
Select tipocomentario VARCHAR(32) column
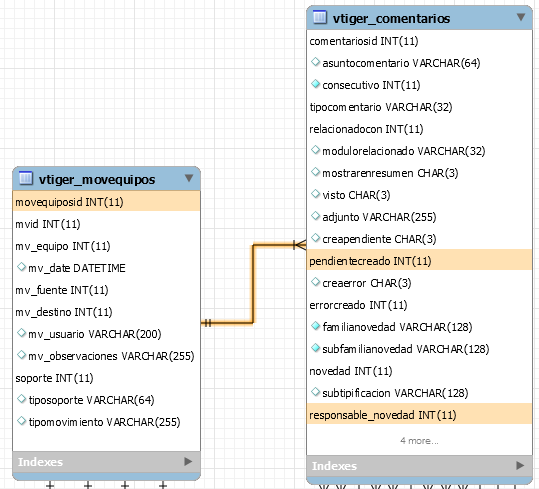pyautogui.click(x=419, y=107)
